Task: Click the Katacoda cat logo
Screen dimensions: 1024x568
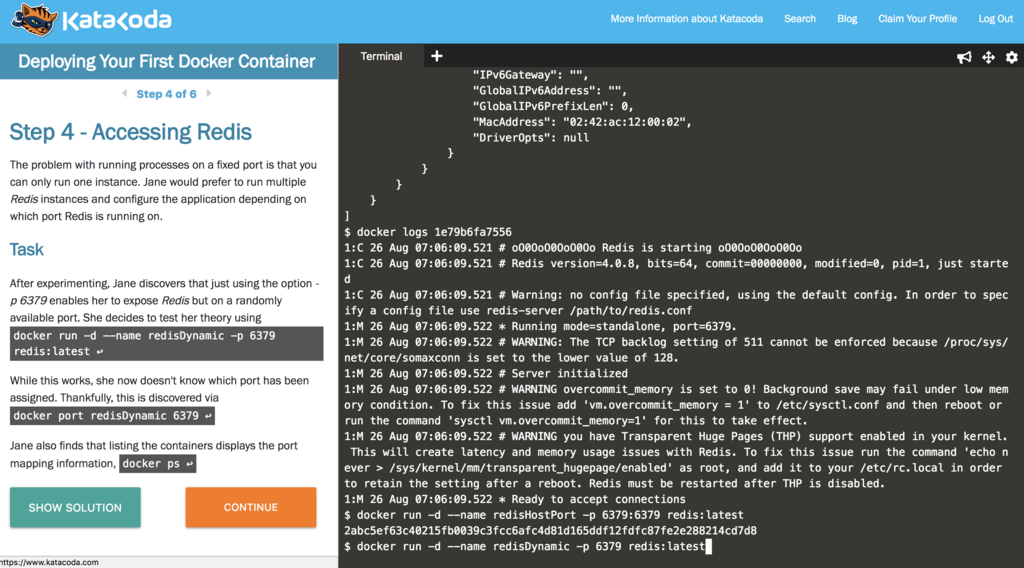Action: [x=35, y=20]
